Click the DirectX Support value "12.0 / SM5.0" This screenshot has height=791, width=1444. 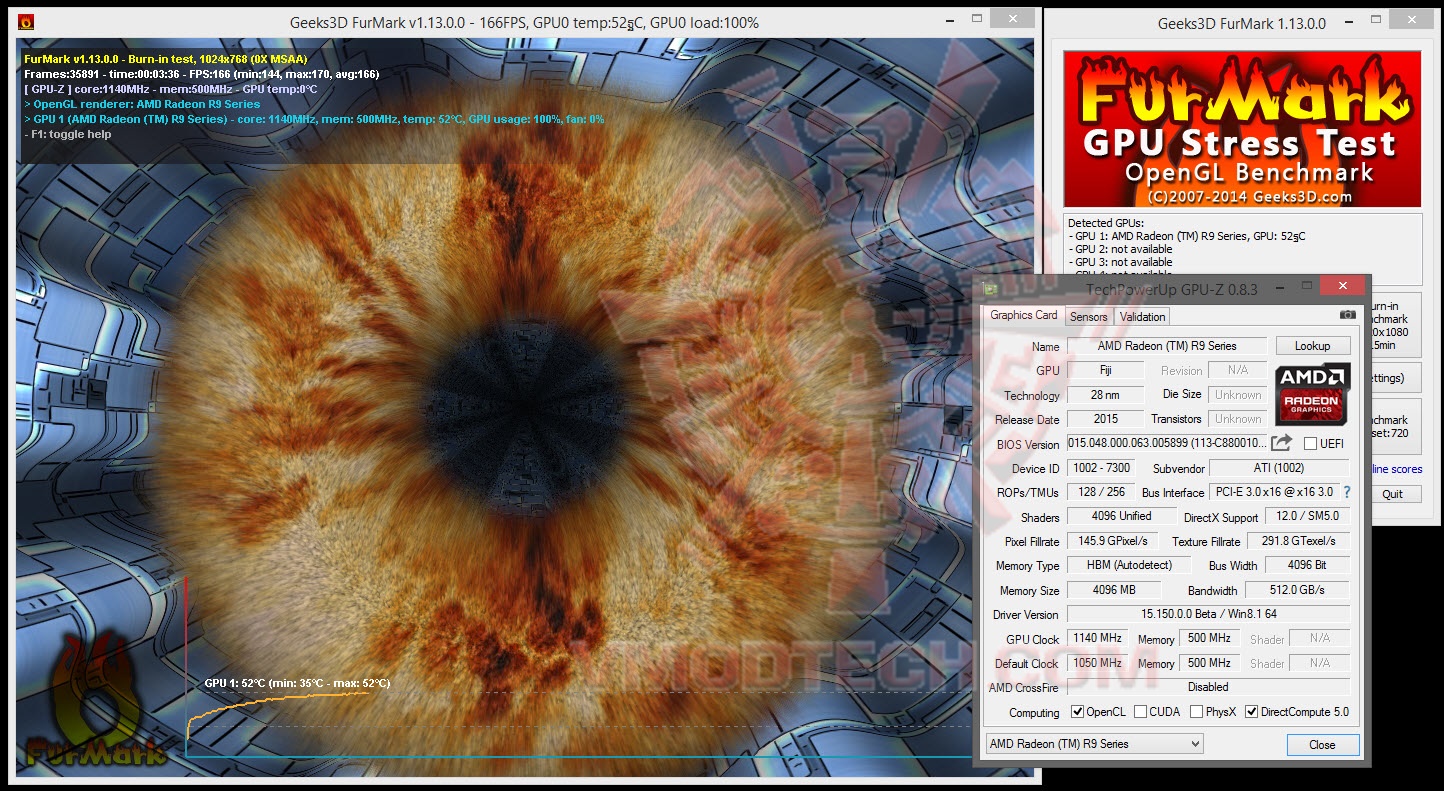click(1307, 517)
